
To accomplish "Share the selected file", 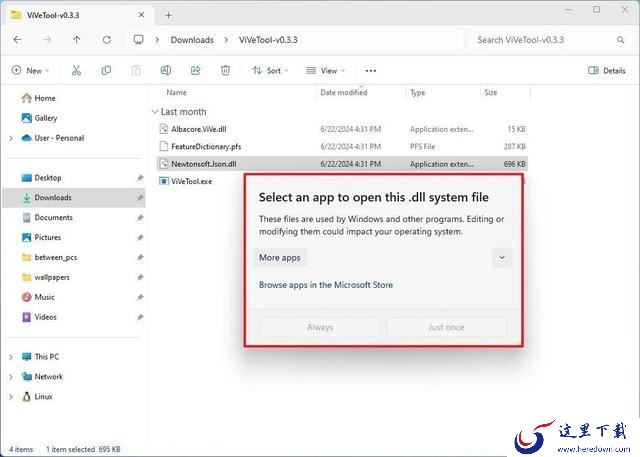I will point(196,71).
